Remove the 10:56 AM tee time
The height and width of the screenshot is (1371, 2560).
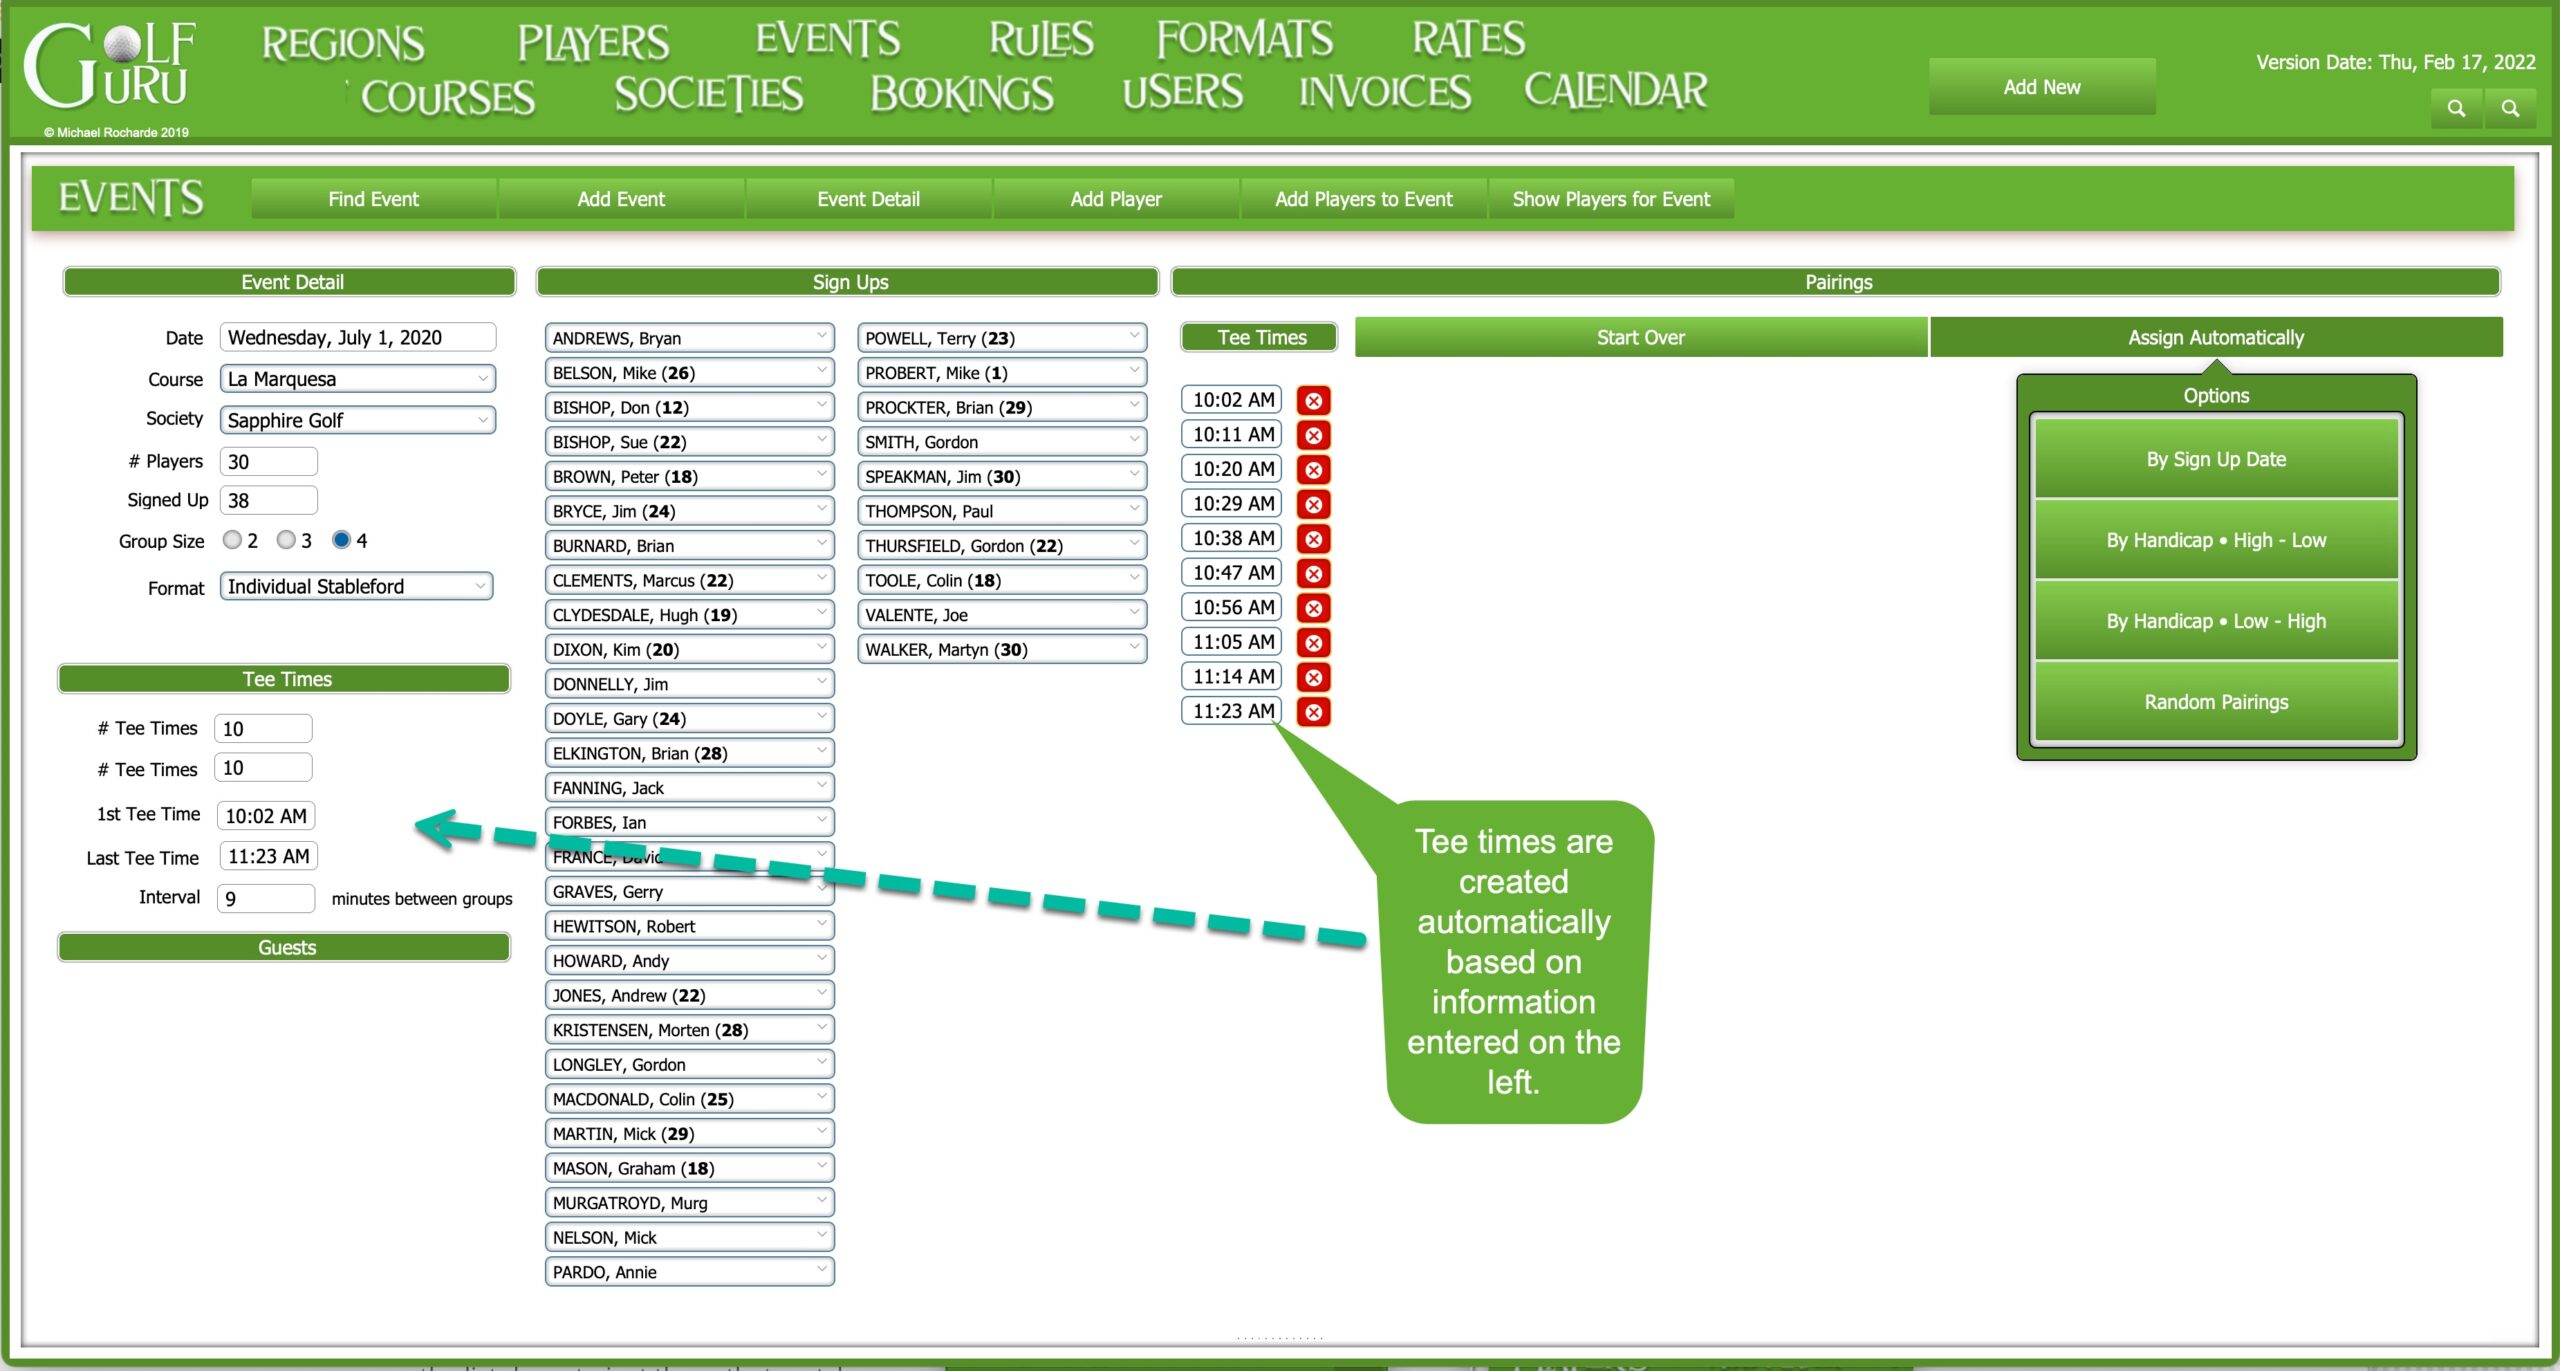click(1313, 608)
